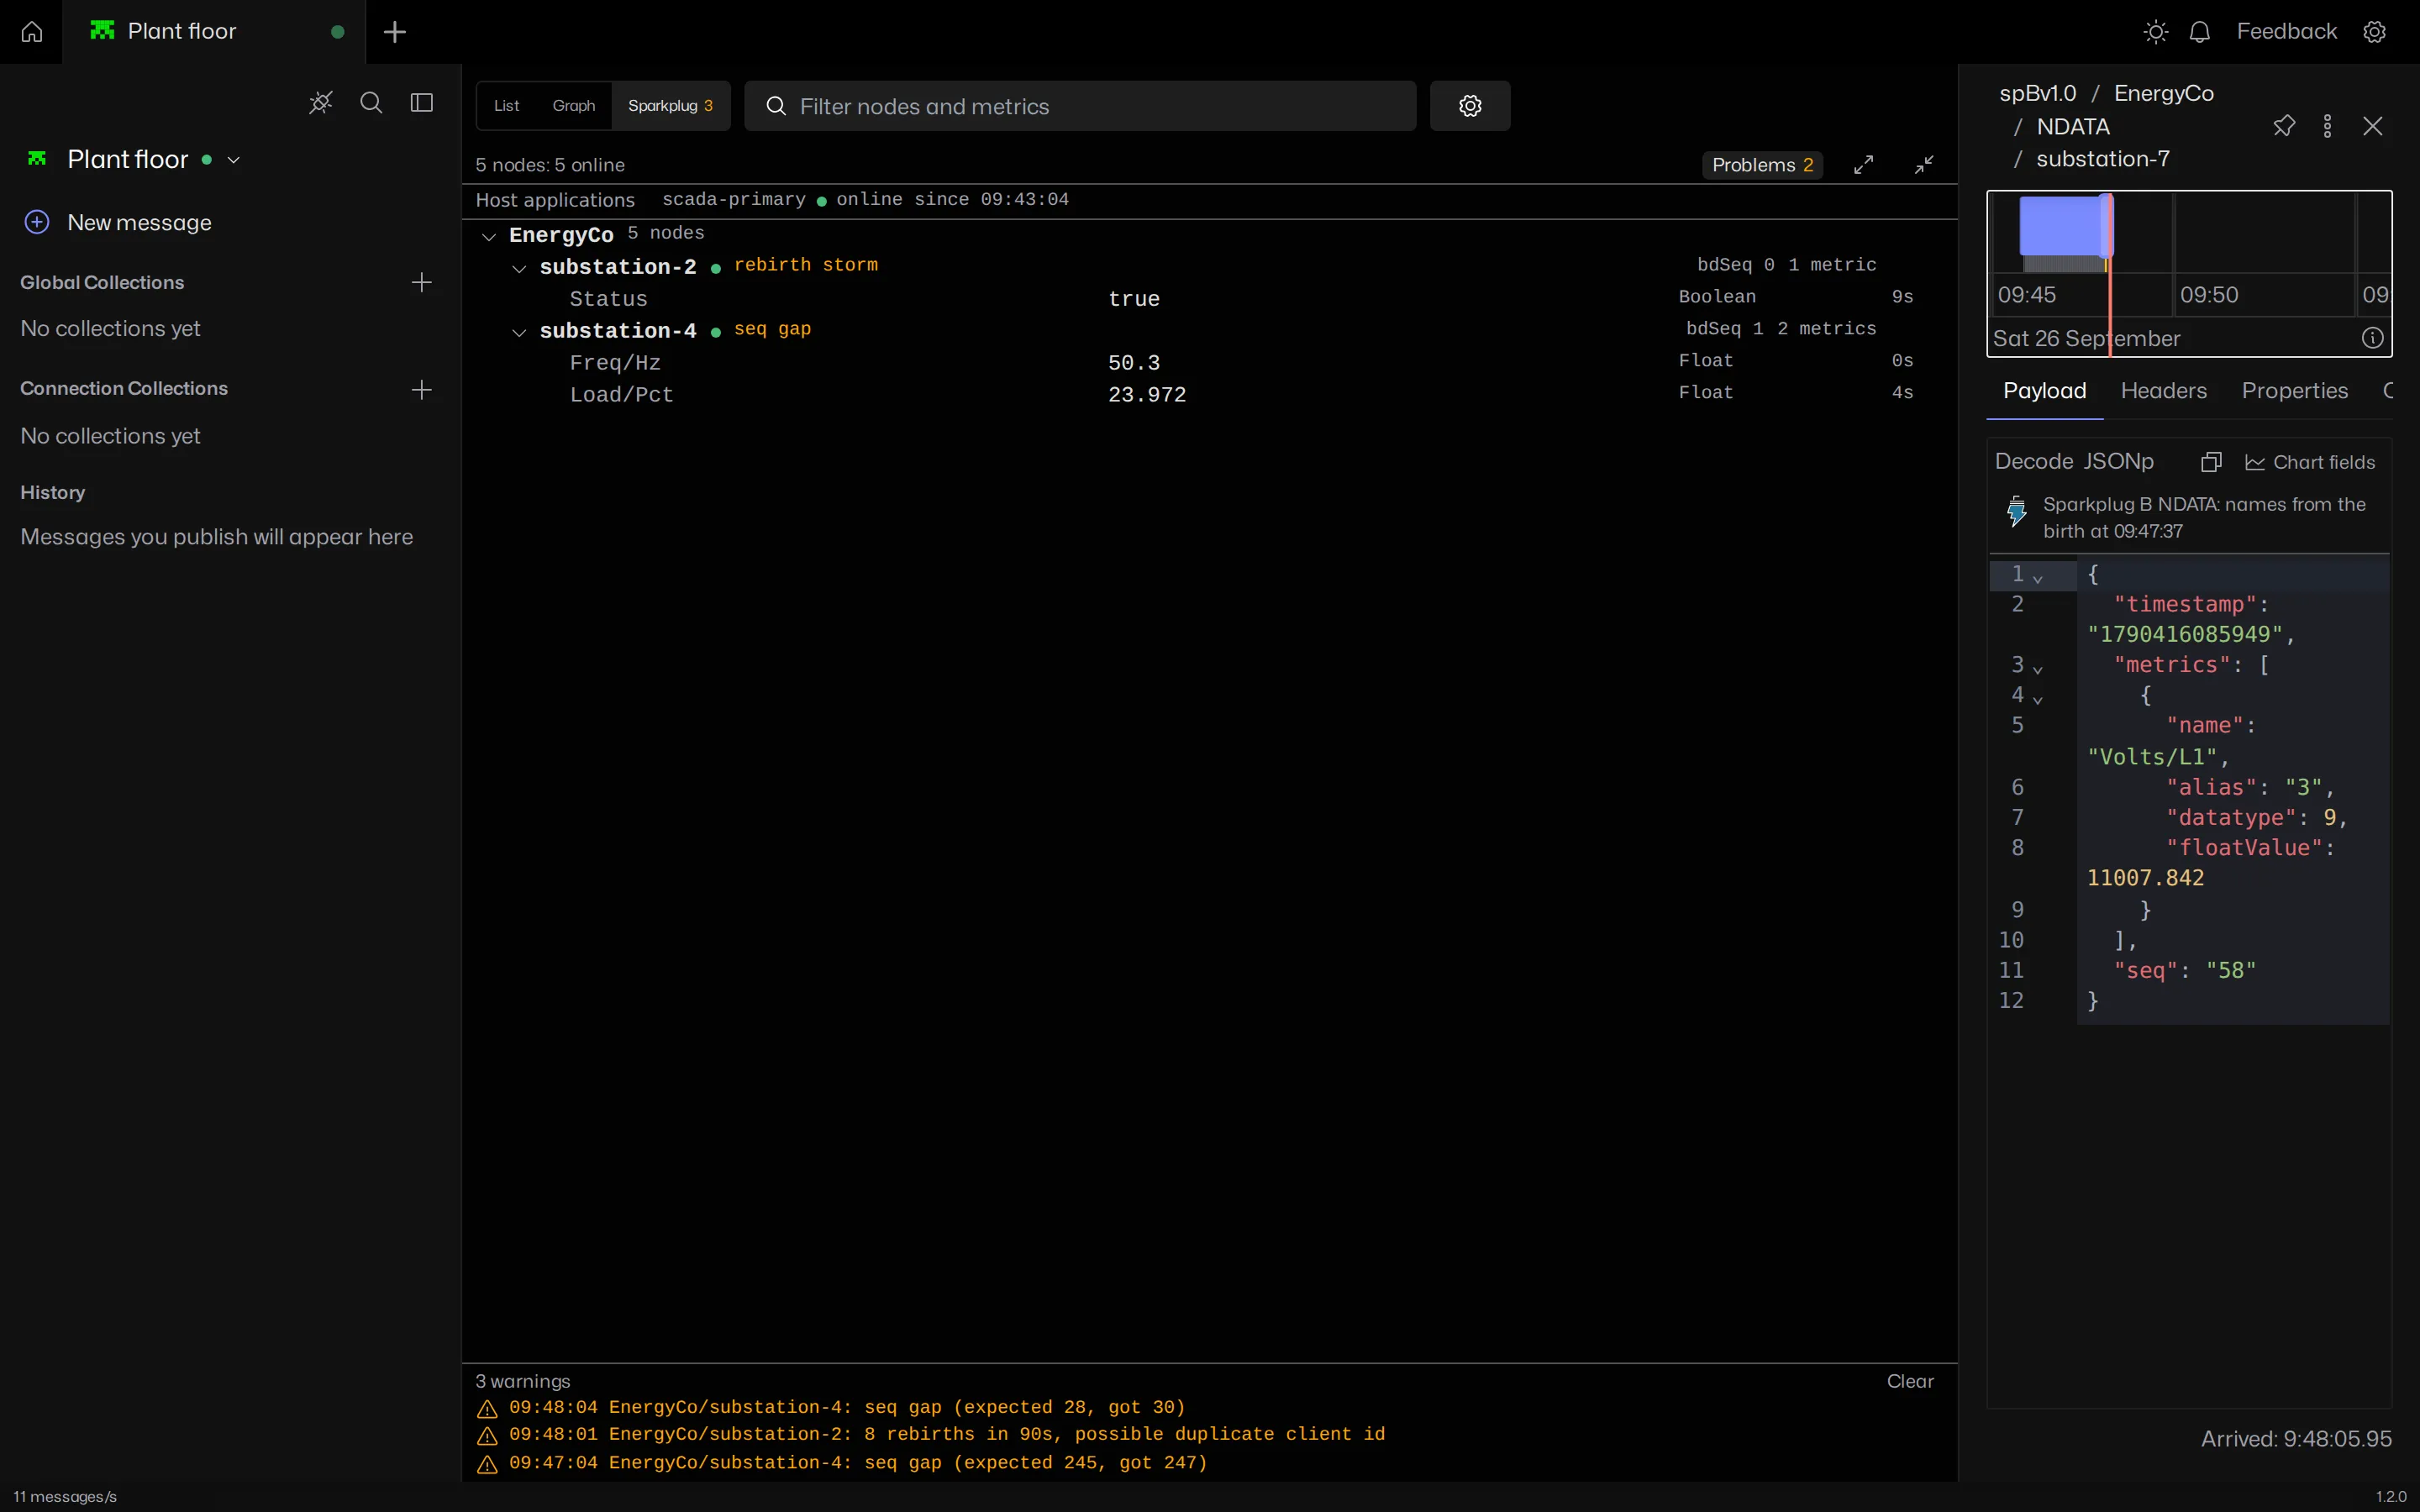Click the New message button
The image size is (2420, 1512).
click(118, 222)
